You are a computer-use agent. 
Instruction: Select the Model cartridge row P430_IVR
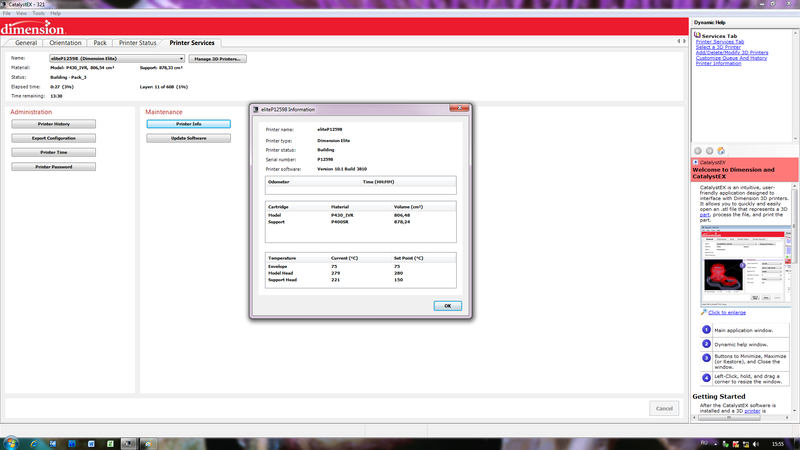(x=360, y=215)
